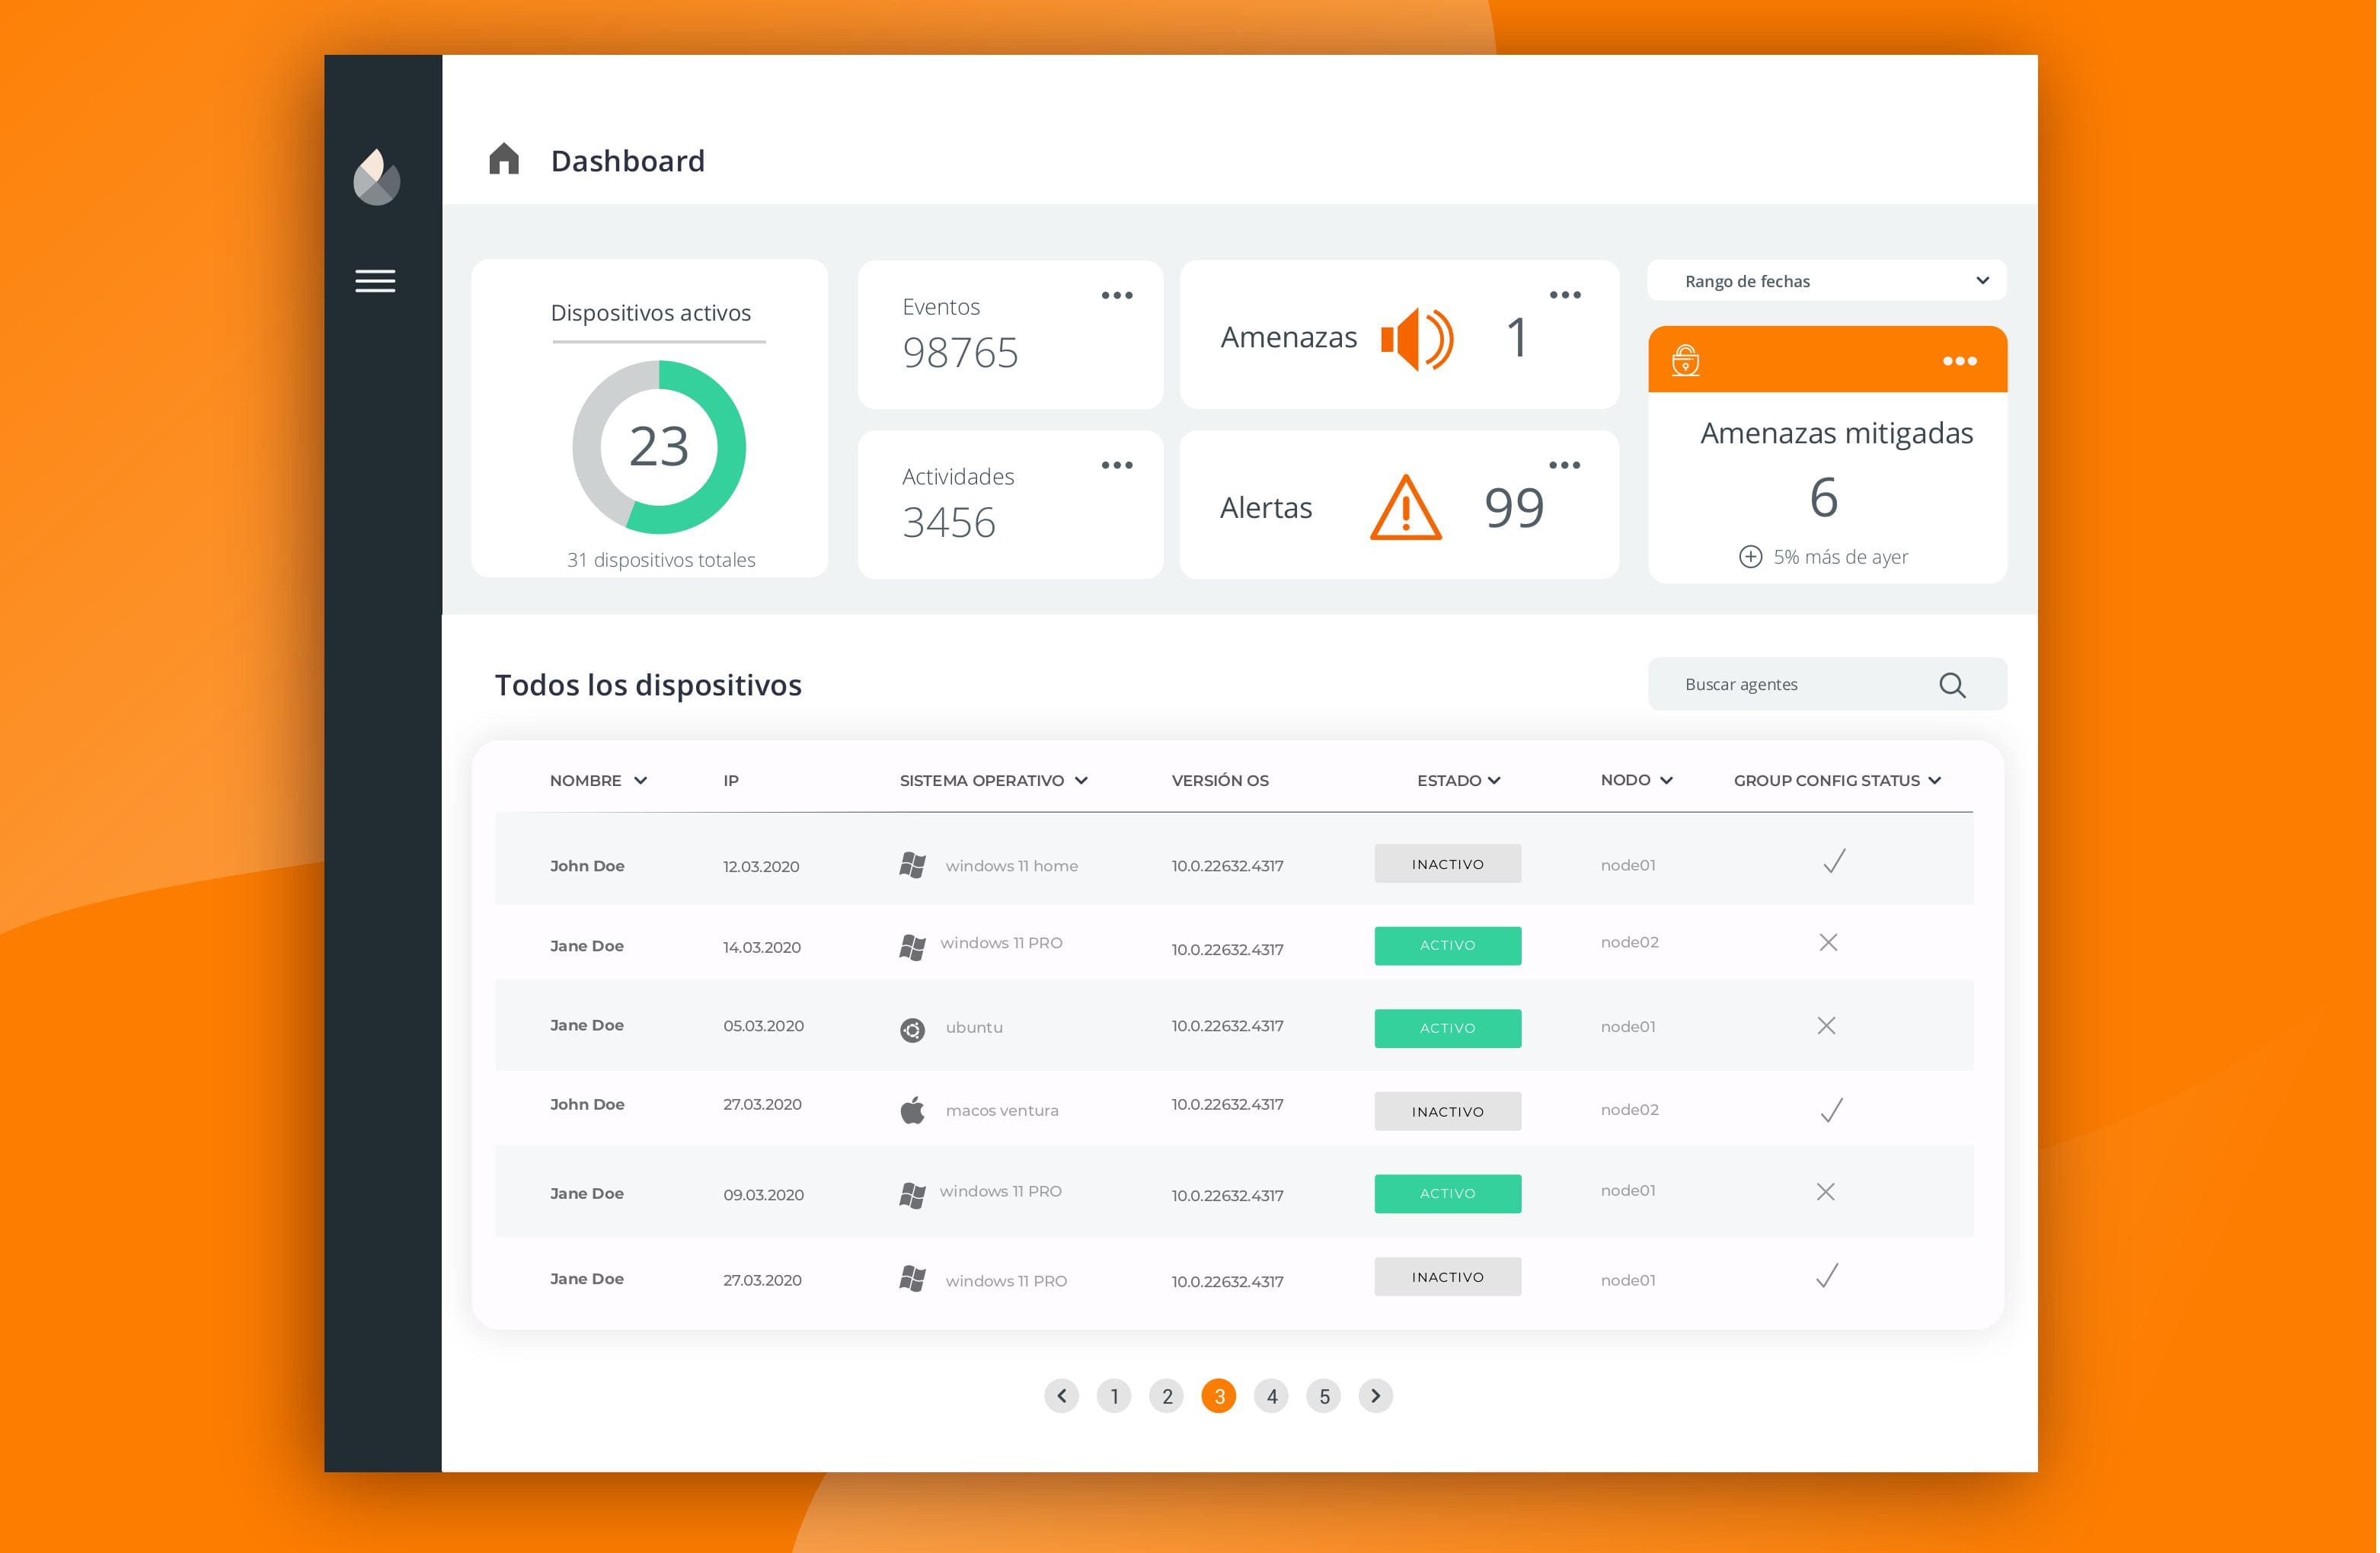Click IP value 05.03.2020
The width and height of the screenshot is (2380, 1553).
764,1026
